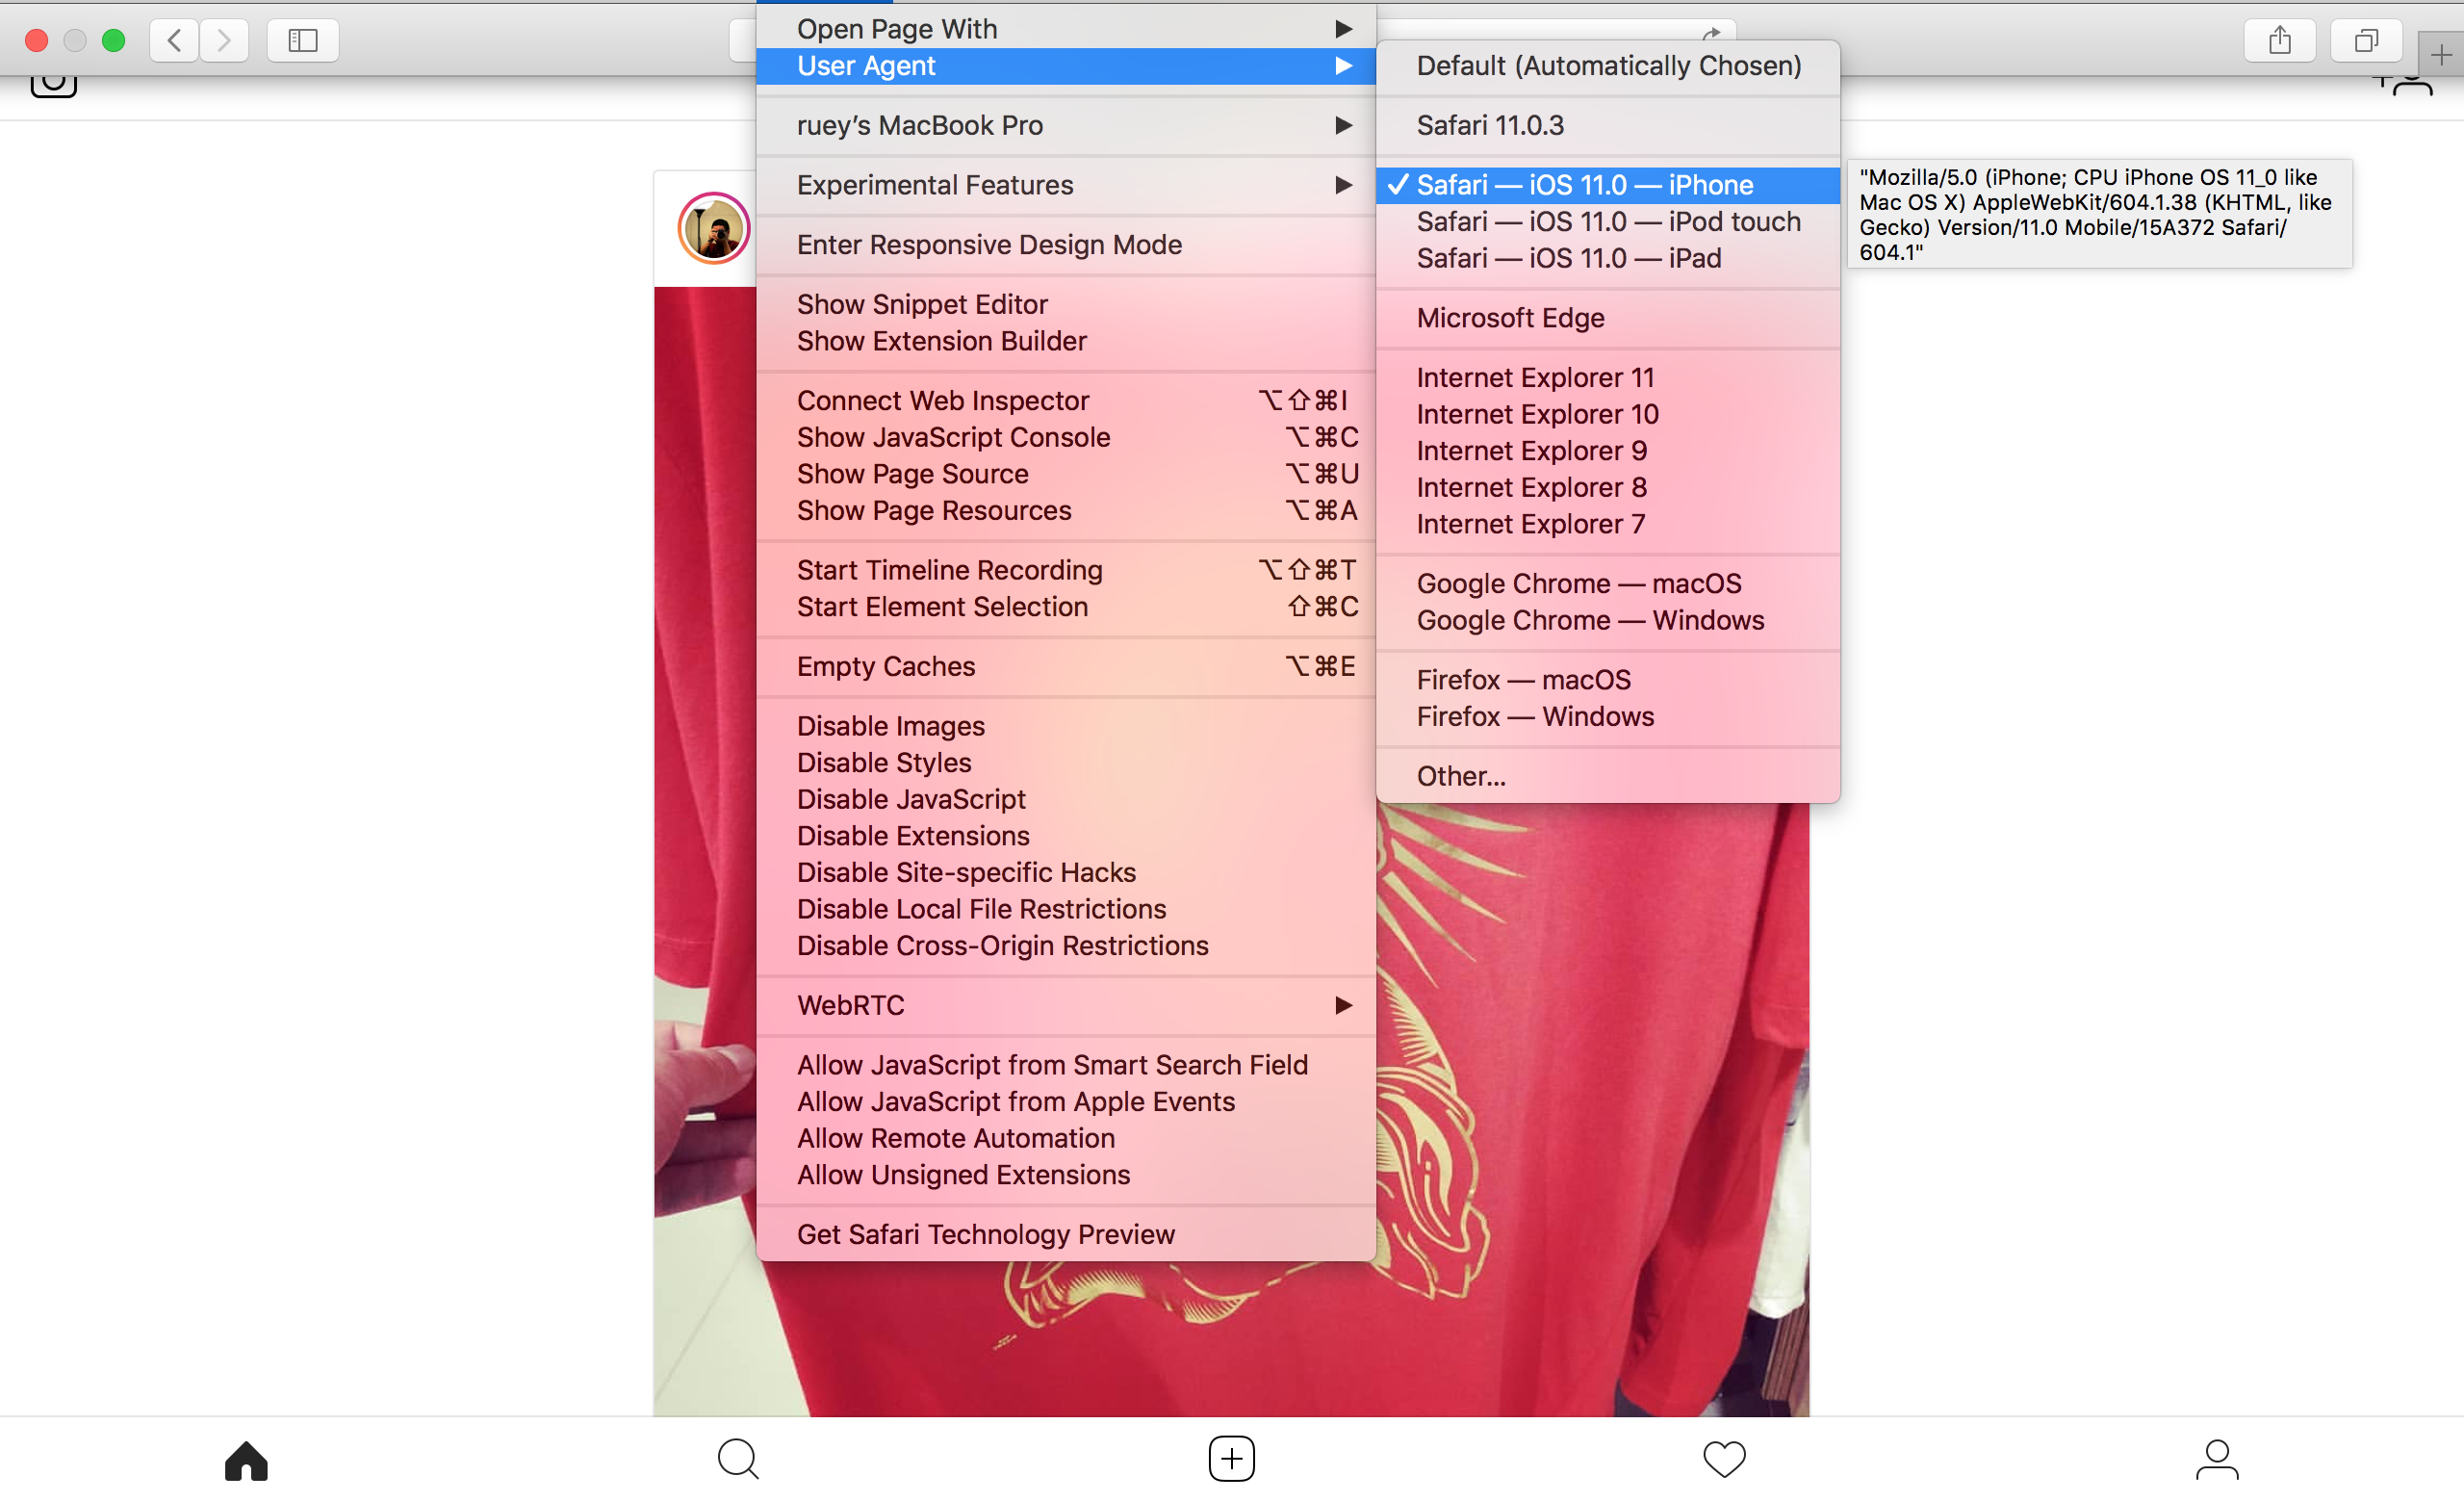
Task: Toggle Disable Extensions
Action: point(1066,836)
